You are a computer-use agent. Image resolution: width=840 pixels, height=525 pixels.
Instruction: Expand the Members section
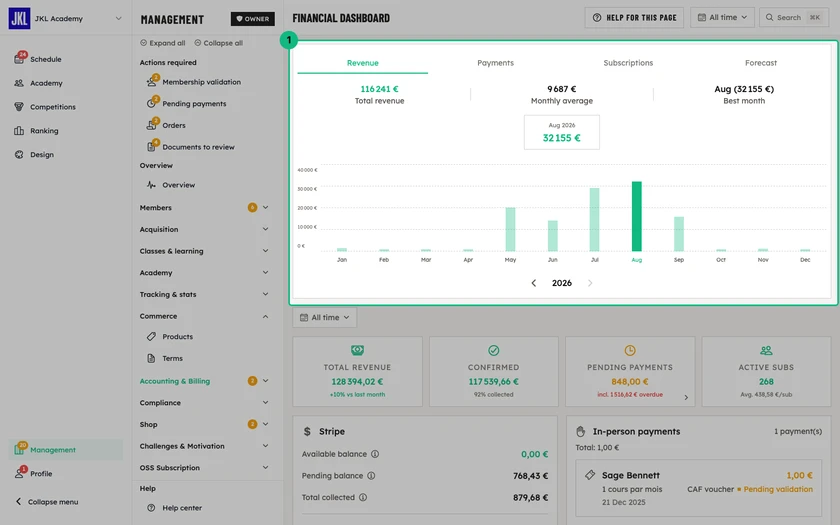265,207
